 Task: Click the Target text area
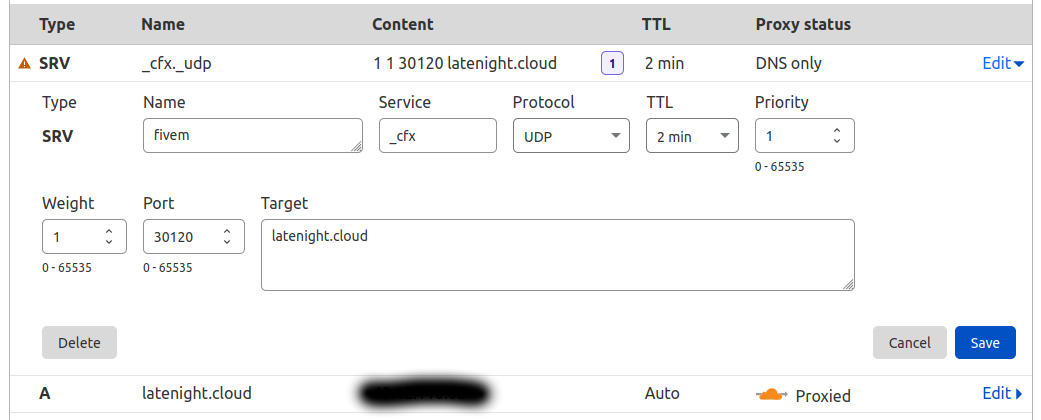coord(556,255)
